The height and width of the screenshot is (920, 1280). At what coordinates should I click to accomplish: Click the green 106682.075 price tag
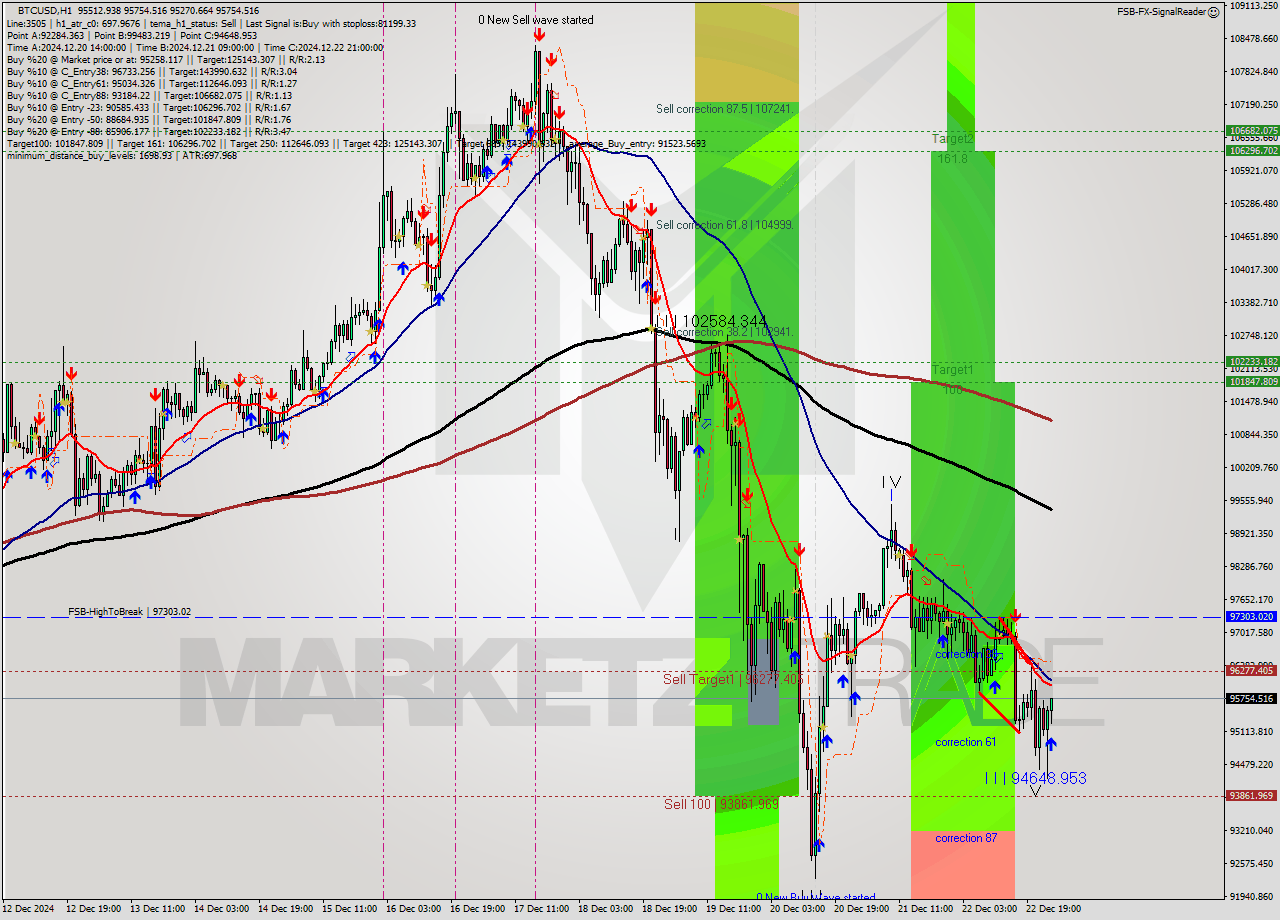click(x=1252, y=131)
